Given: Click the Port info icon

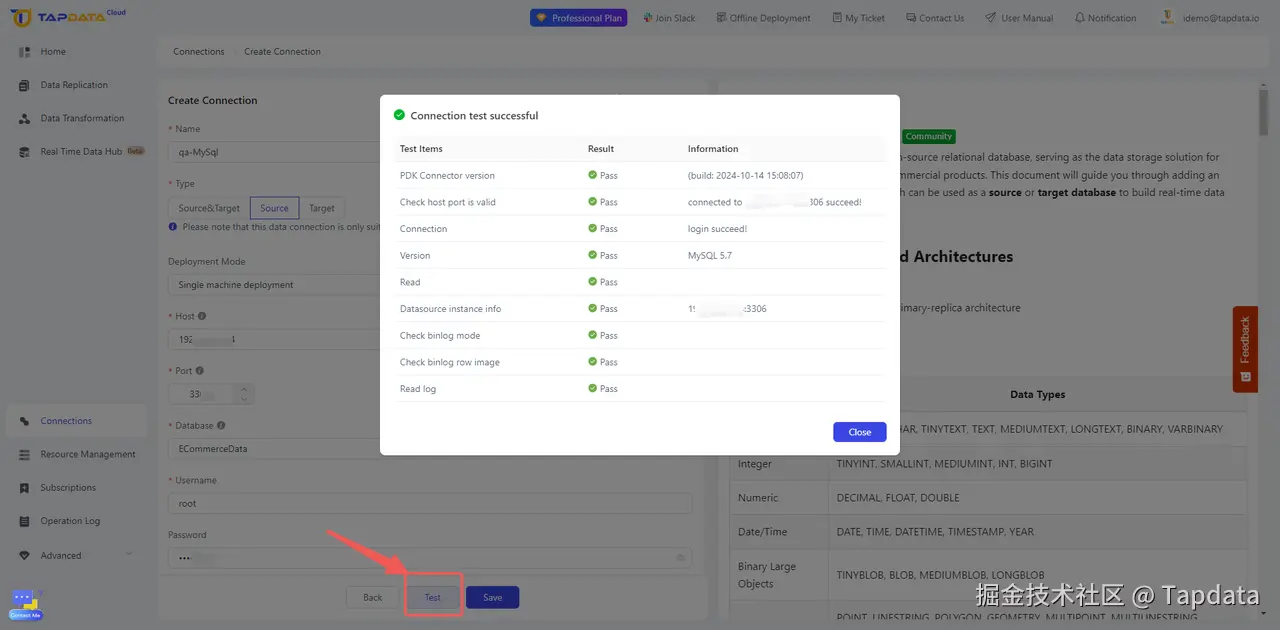Looking at the screenshot, I should (201, 371).
